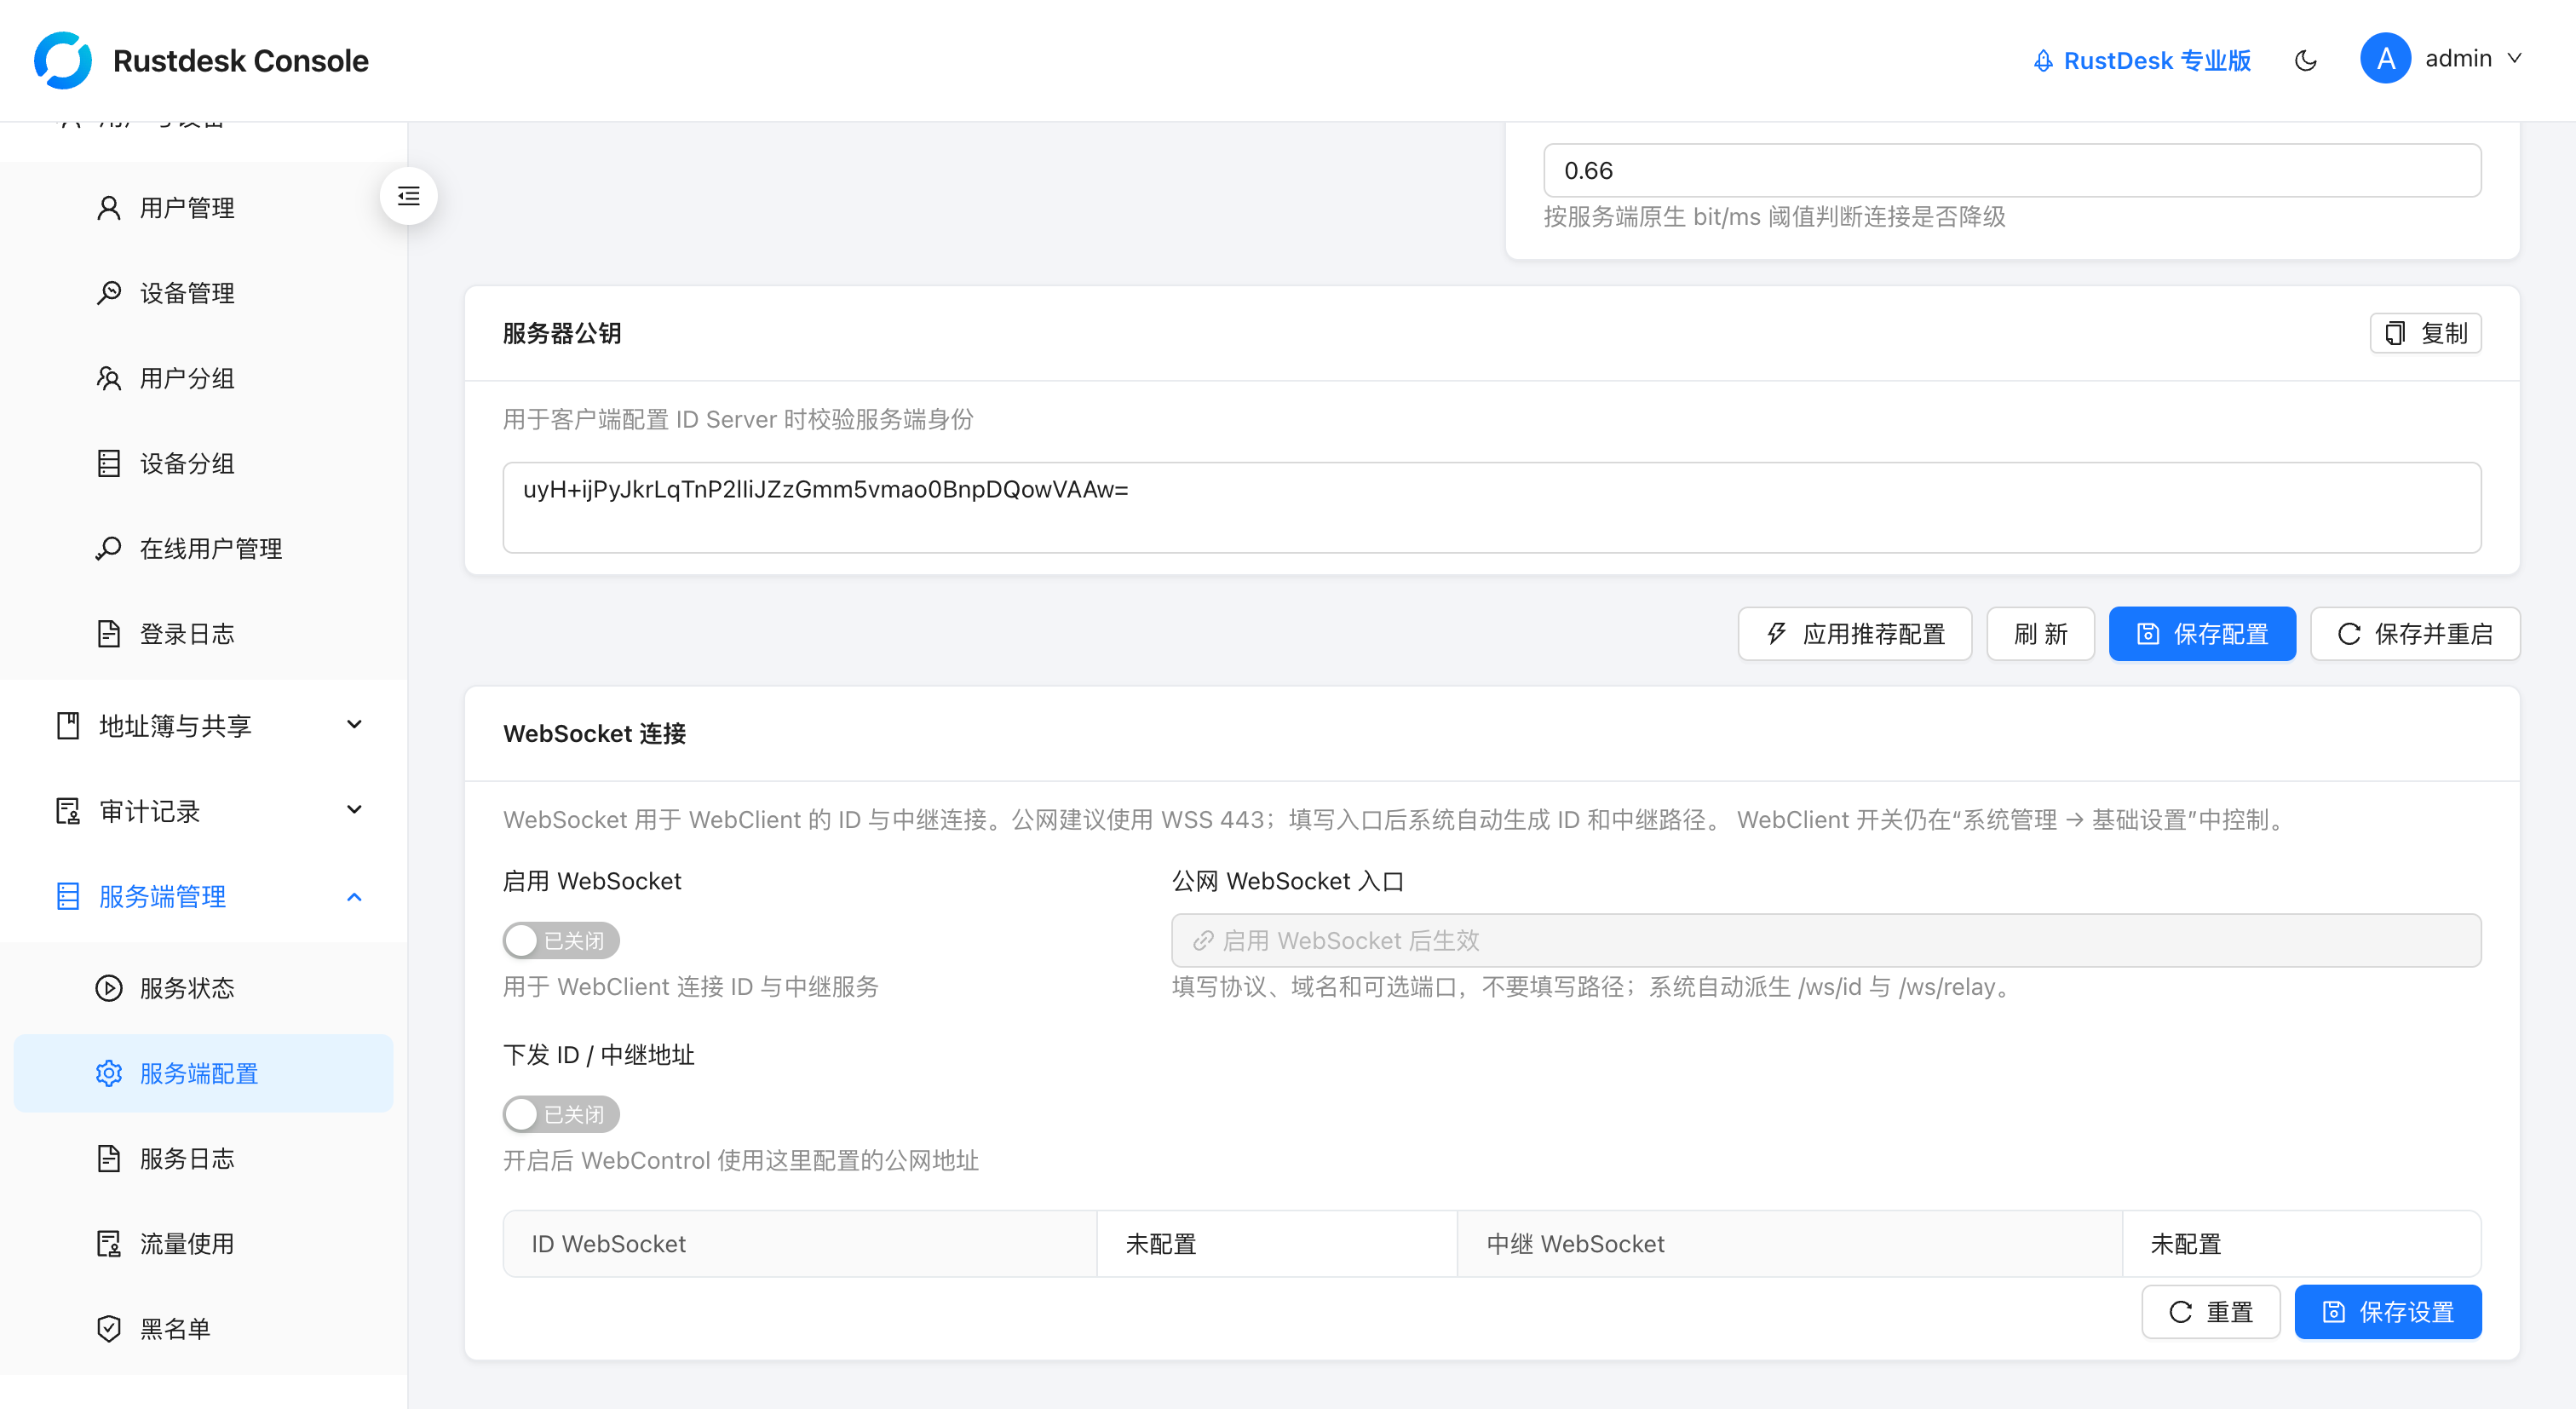Turn on the 下发 ID / 中继地址 switch
The image size is (2576, 1409).
tap(561, 1114)
